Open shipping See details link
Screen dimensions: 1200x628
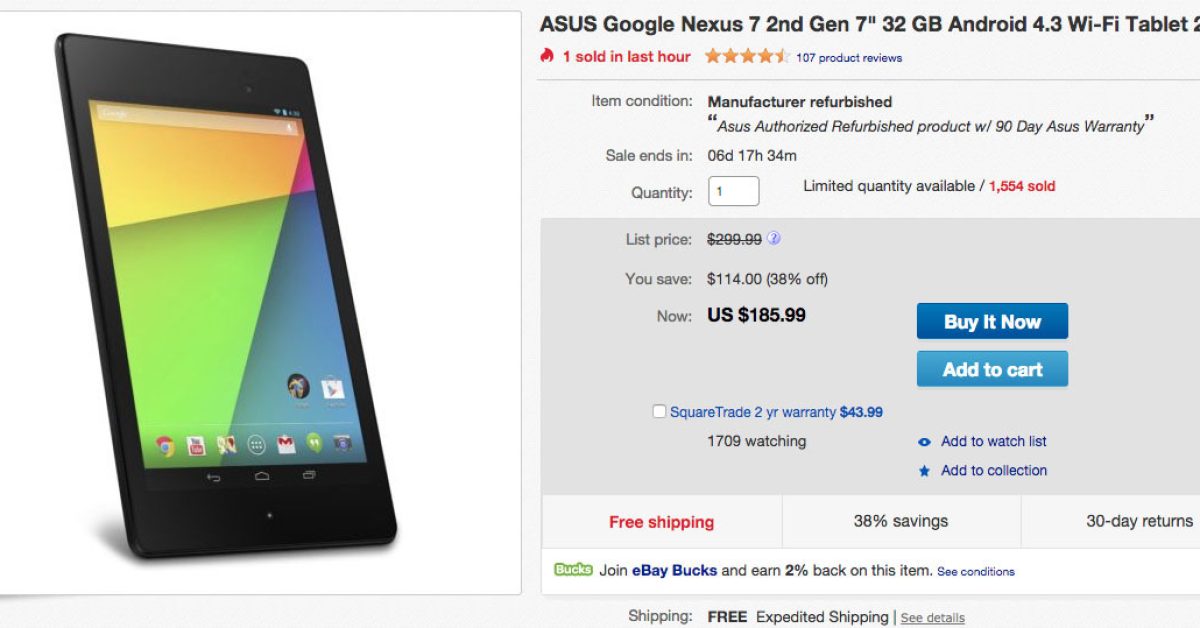tap(932, 618)
